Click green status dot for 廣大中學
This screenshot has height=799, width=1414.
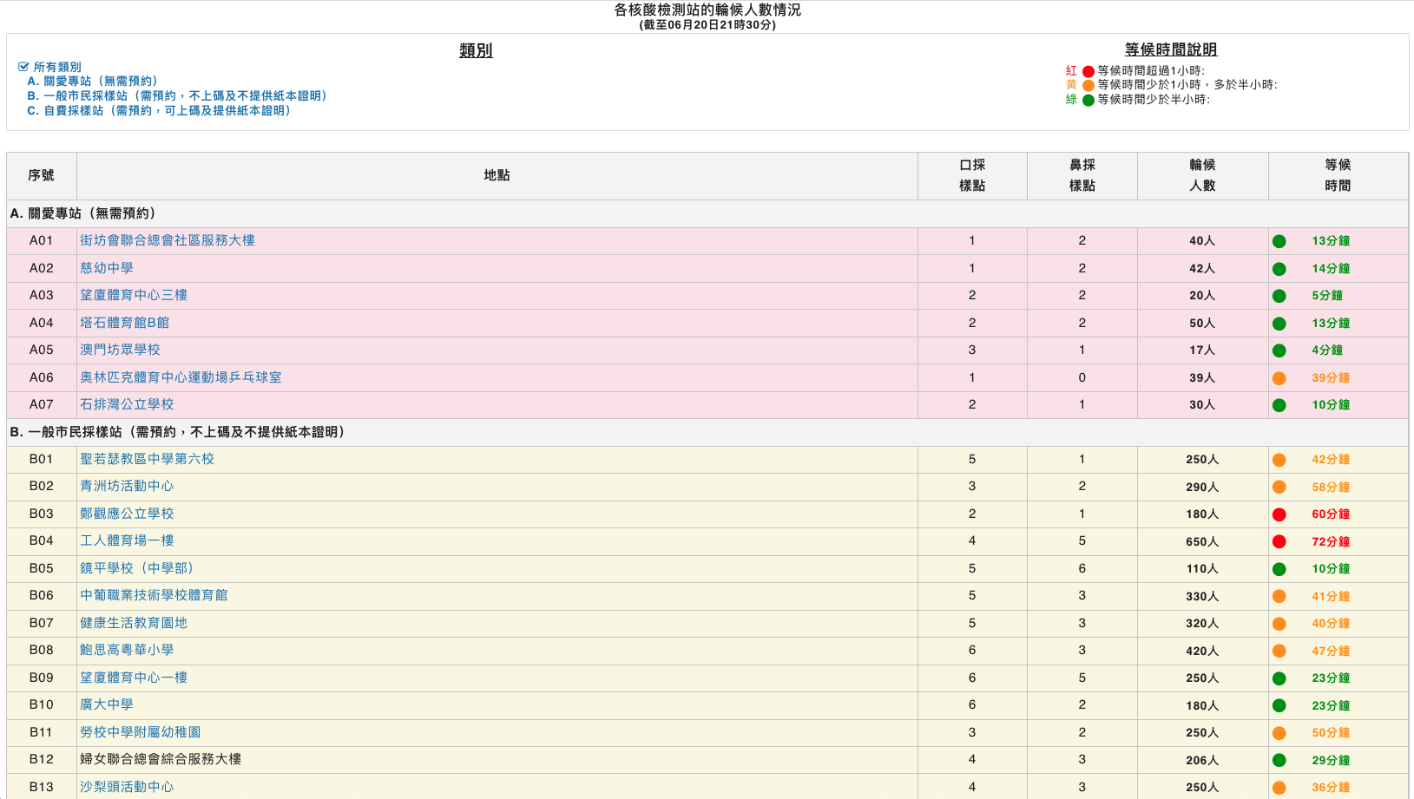click(x=1278, y=706)
